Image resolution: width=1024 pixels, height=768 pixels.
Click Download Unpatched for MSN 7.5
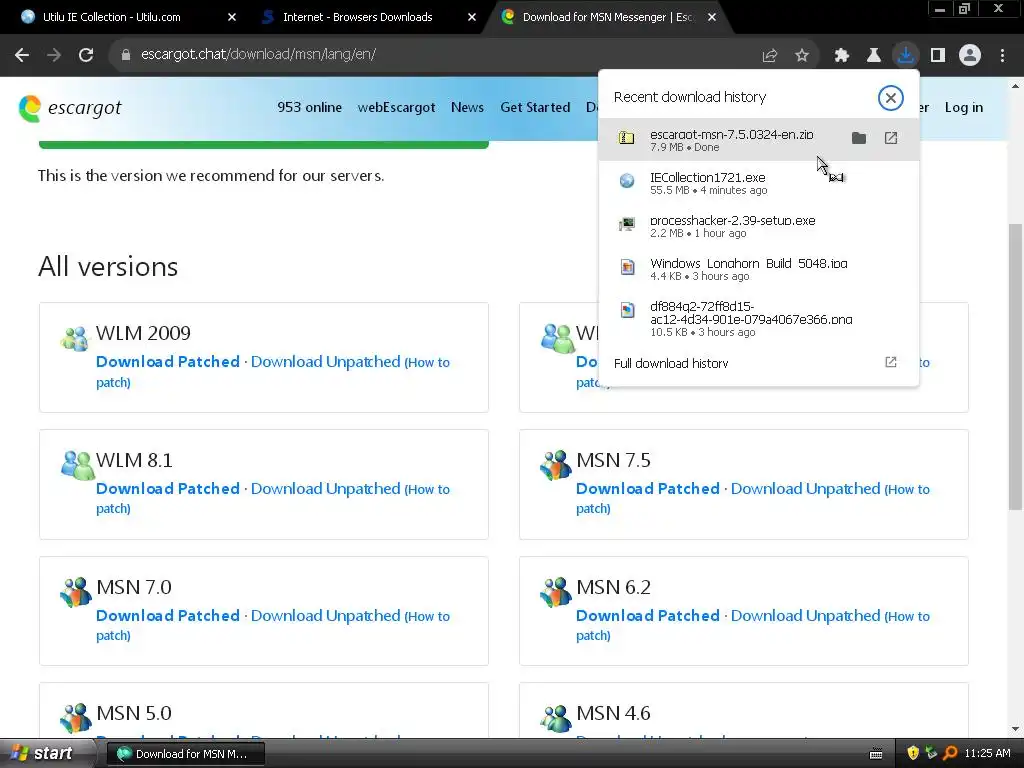805,488
